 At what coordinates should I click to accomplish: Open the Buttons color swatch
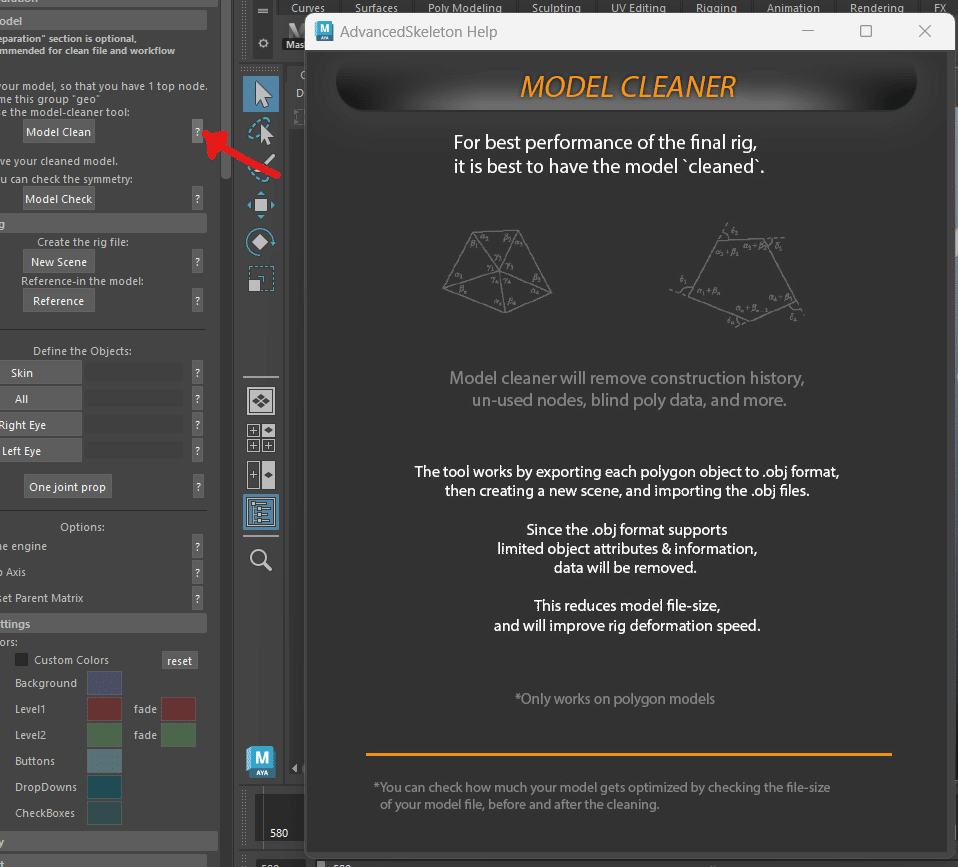[104, 761]
